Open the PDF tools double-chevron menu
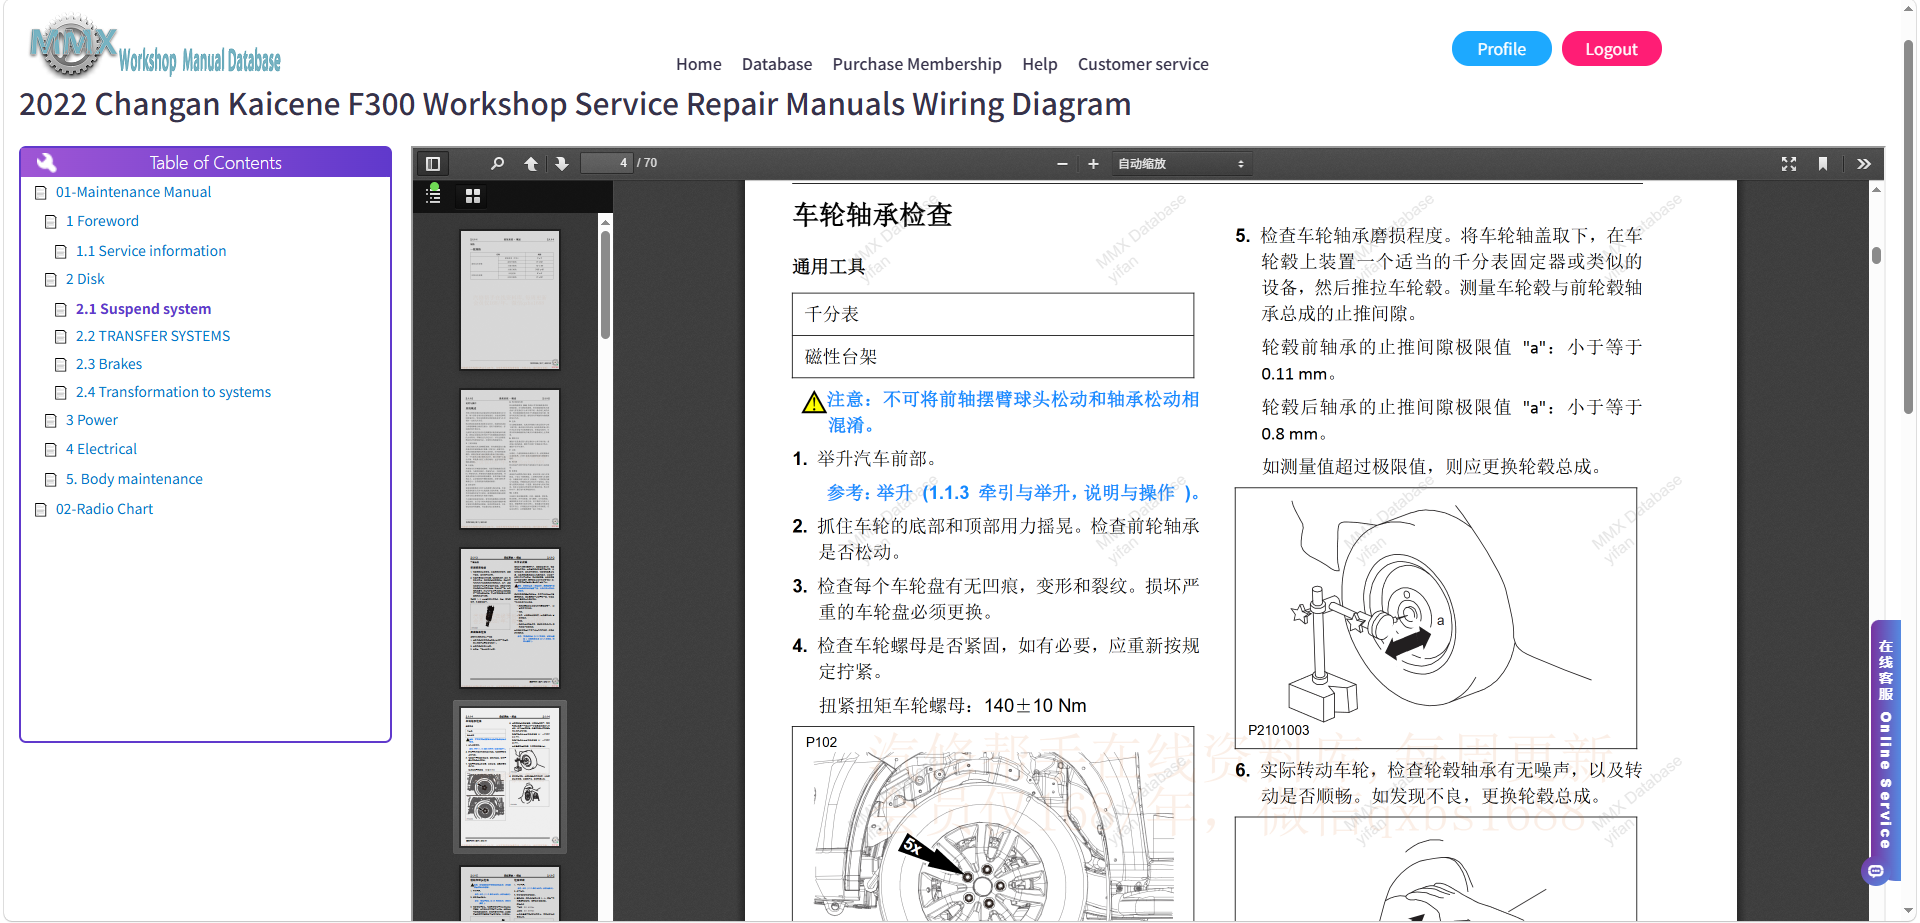Screen dimensions: 1920x923 point(1864,164)
